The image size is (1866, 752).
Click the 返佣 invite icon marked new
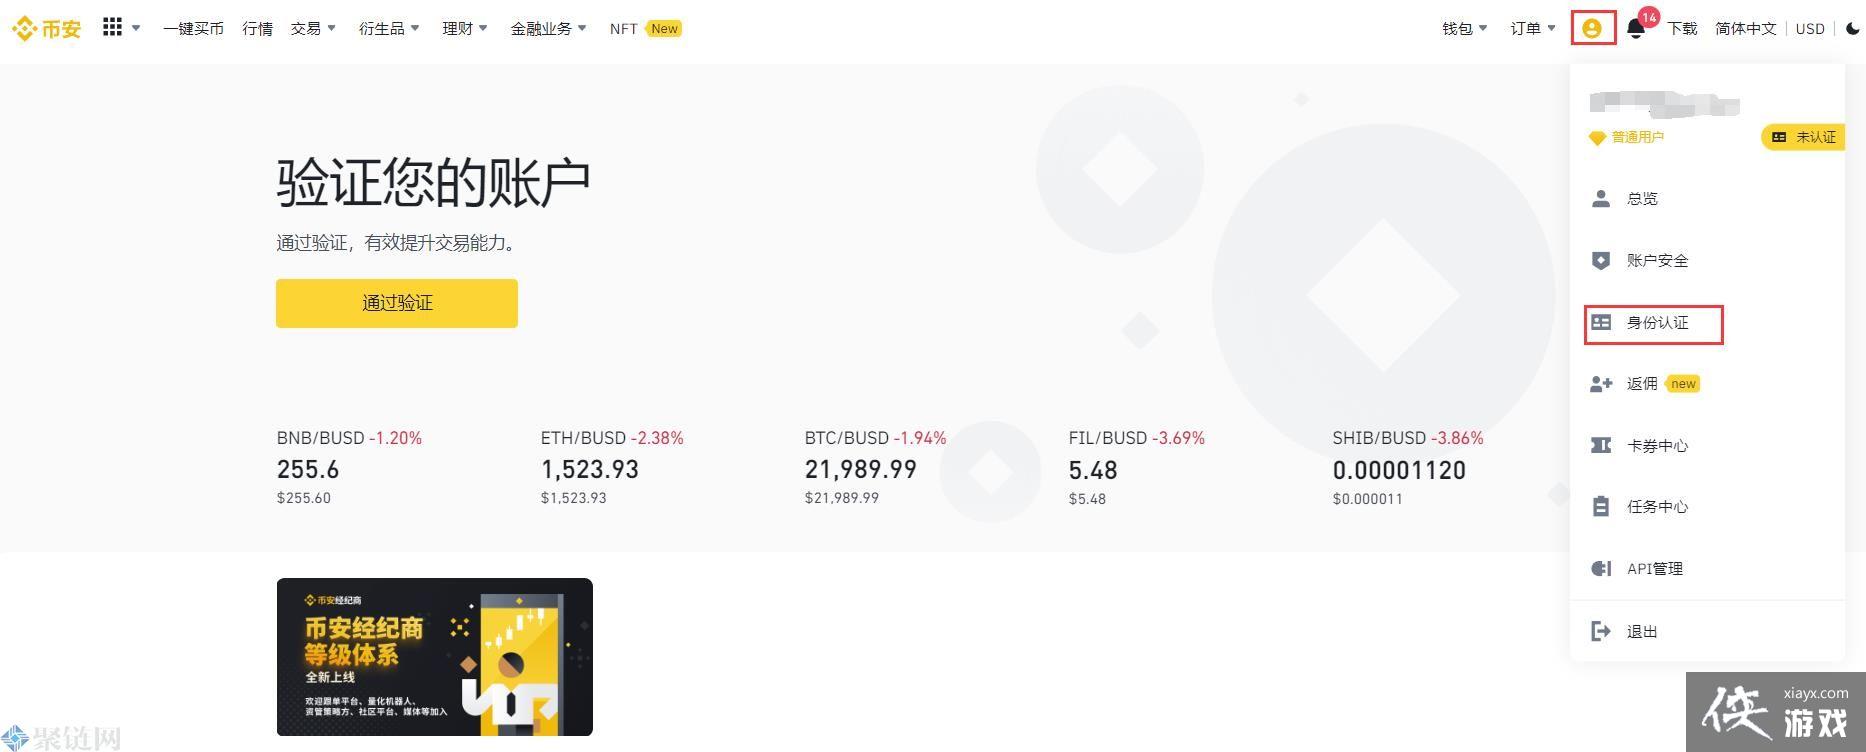click(x=1601, y=383)
